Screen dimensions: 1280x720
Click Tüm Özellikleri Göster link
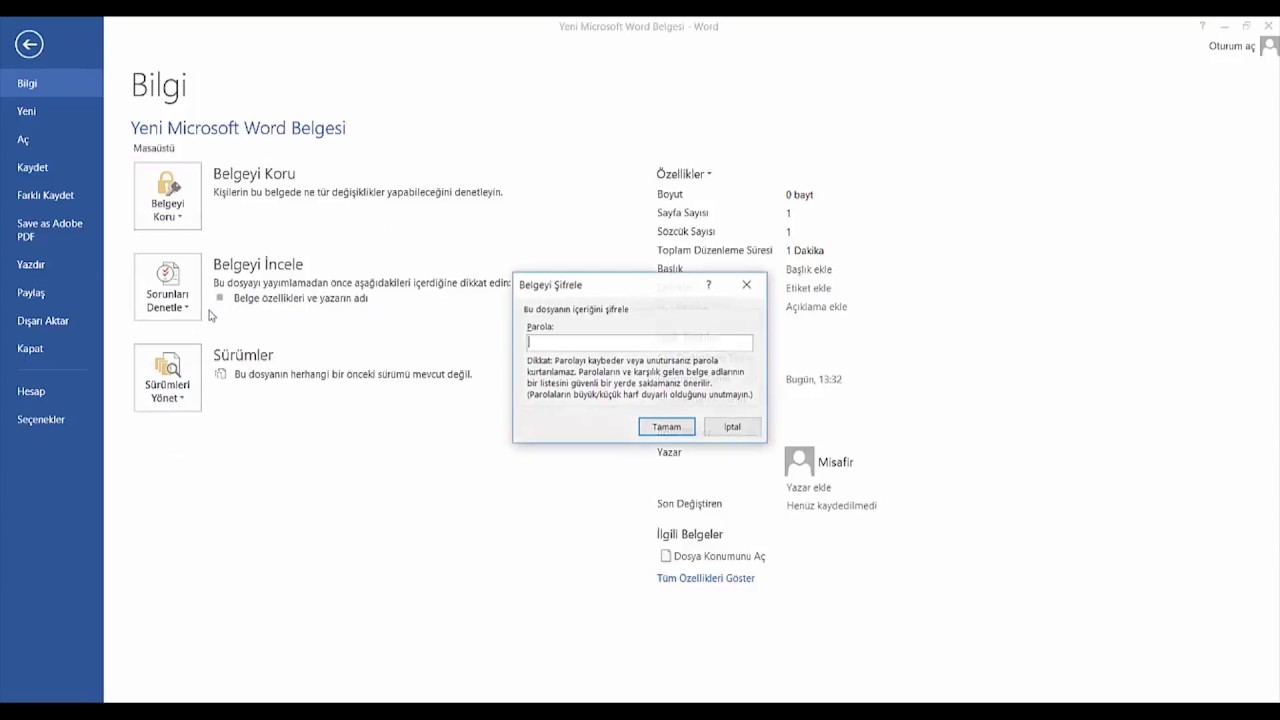[706, 578]
